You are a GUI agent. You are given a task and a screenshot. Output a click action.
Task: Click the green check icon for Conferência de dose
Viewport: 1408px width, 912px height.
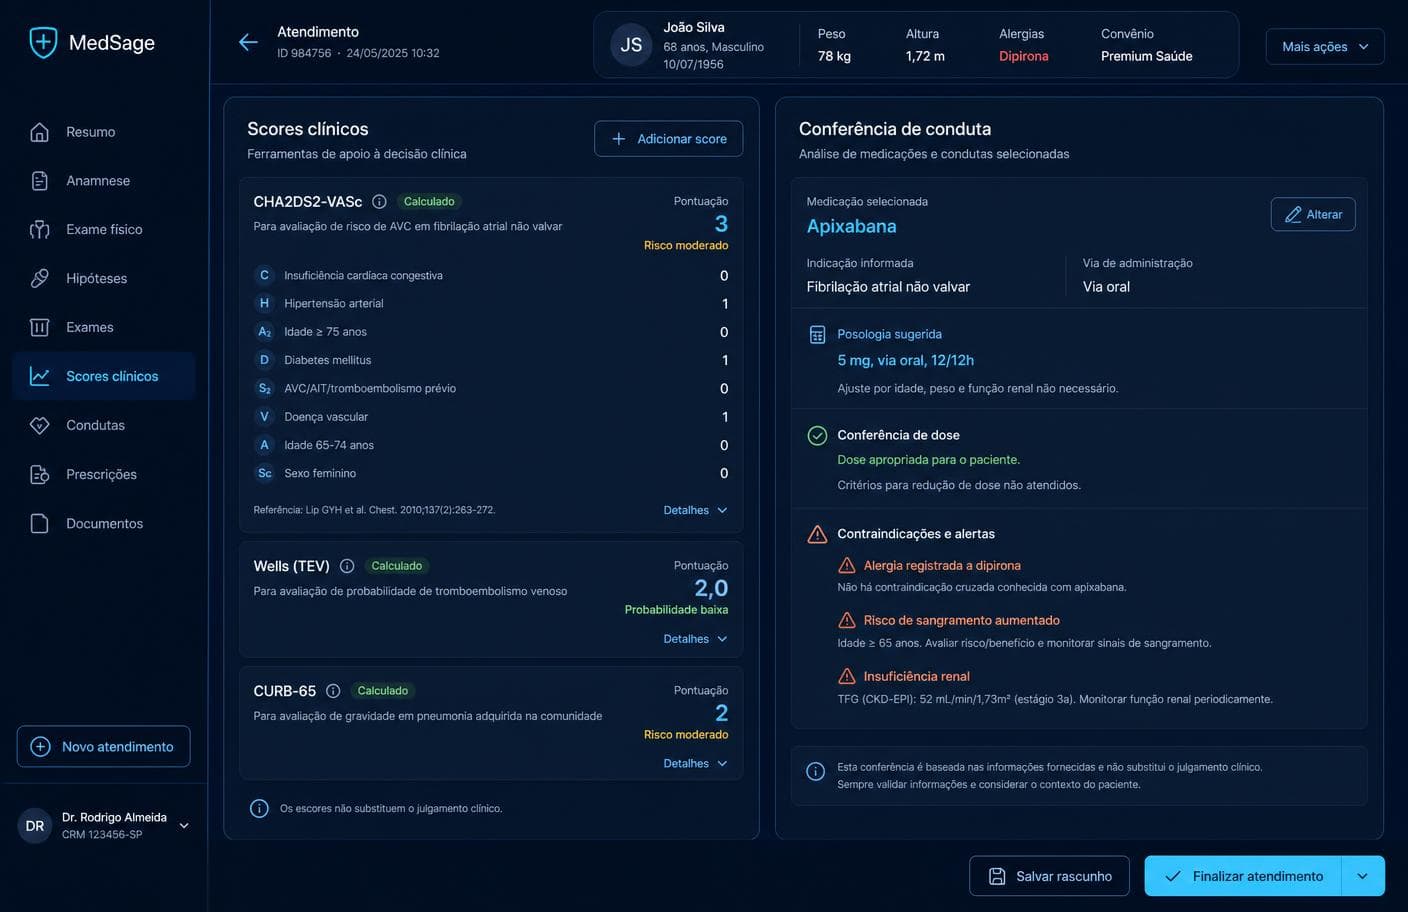tap(817, 435)
